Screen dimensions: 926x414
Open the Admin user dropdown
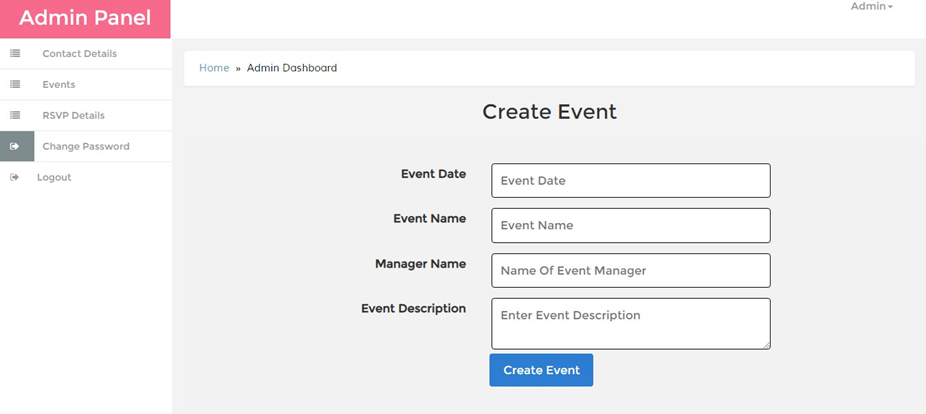tap(871, 7)
